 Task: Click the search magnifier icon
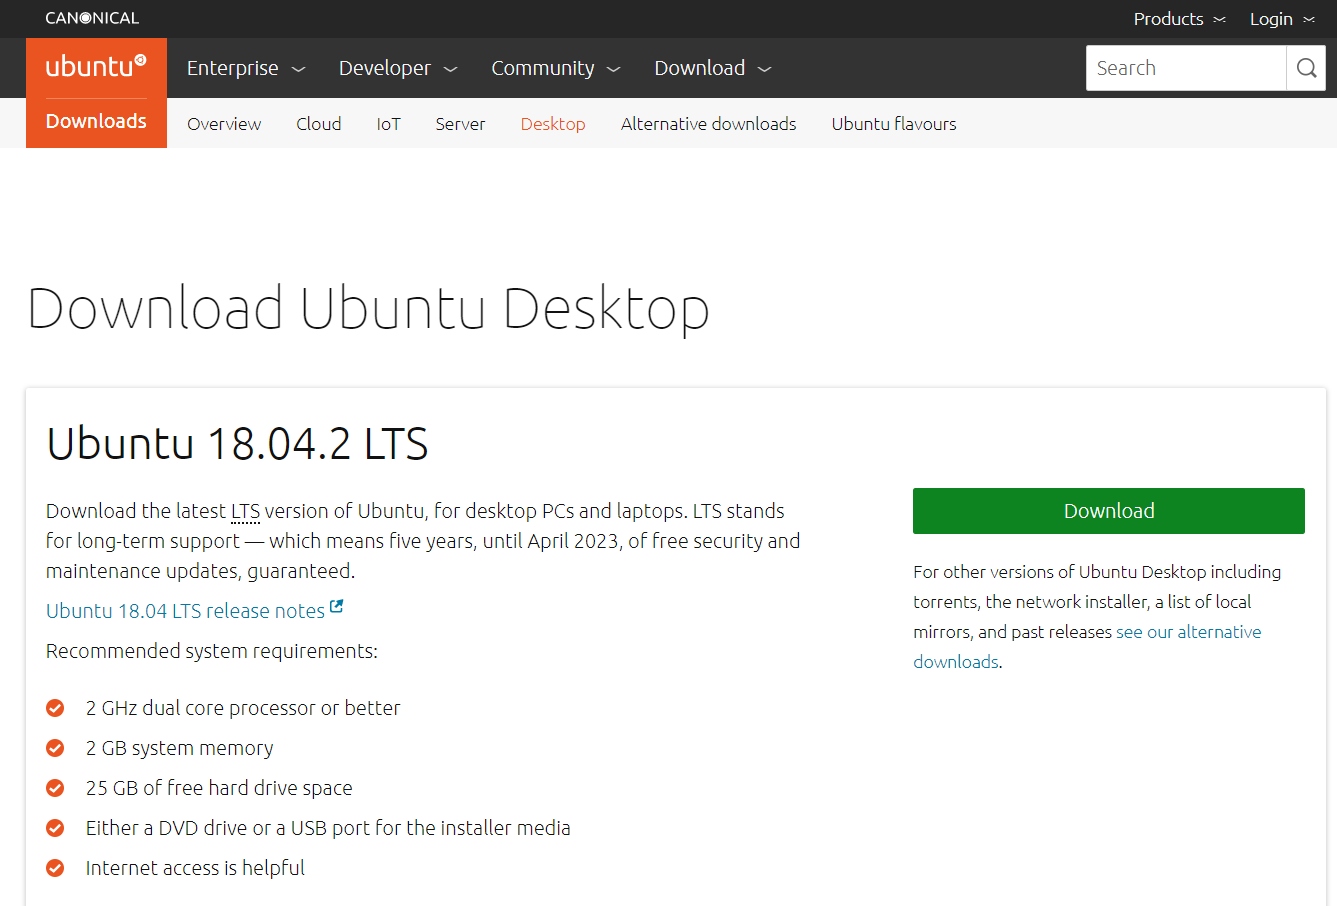[1306, 68]
